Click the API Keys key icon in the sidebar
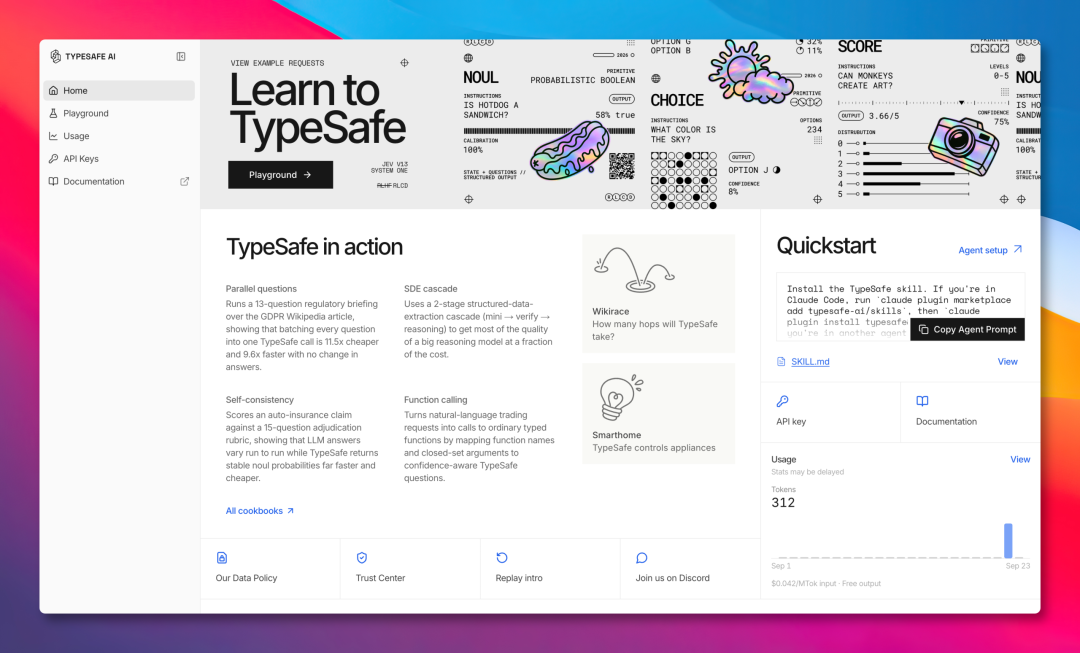 point(54,158)
